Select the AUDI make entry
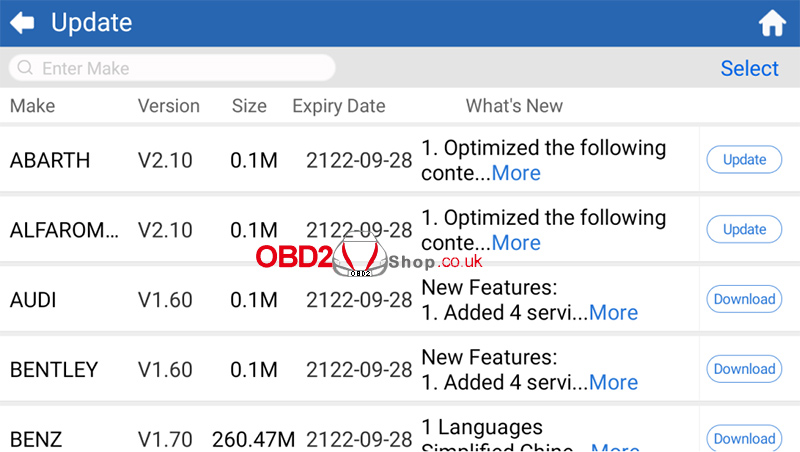The image size is (800, 452). tap(33, 300)
